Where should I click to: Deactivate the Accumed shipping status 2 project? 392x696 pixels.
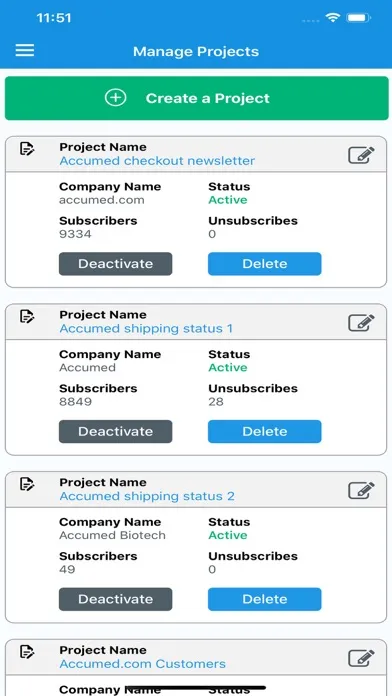[115, 599]
